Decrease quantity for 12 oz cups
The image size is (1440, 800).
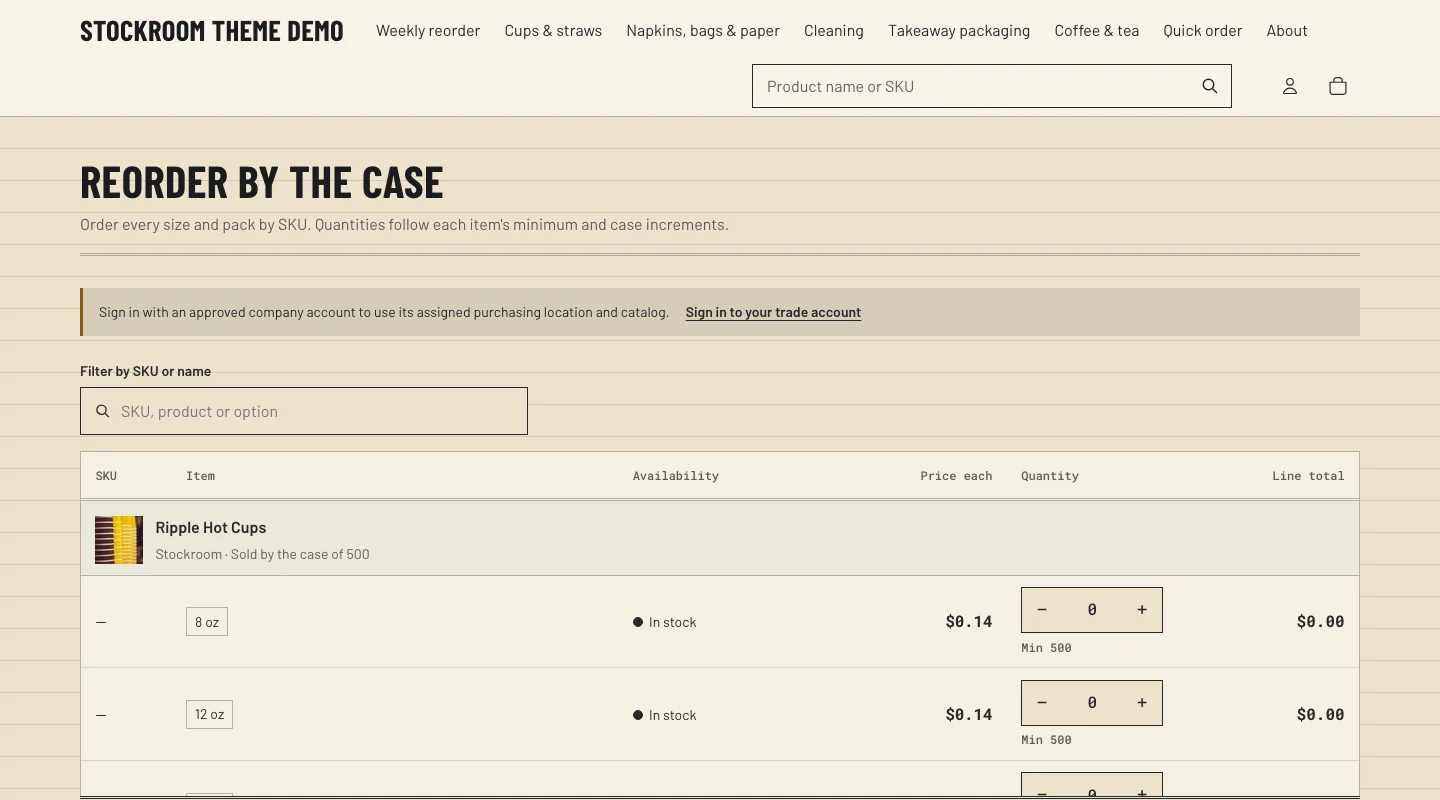(1042, 703)
